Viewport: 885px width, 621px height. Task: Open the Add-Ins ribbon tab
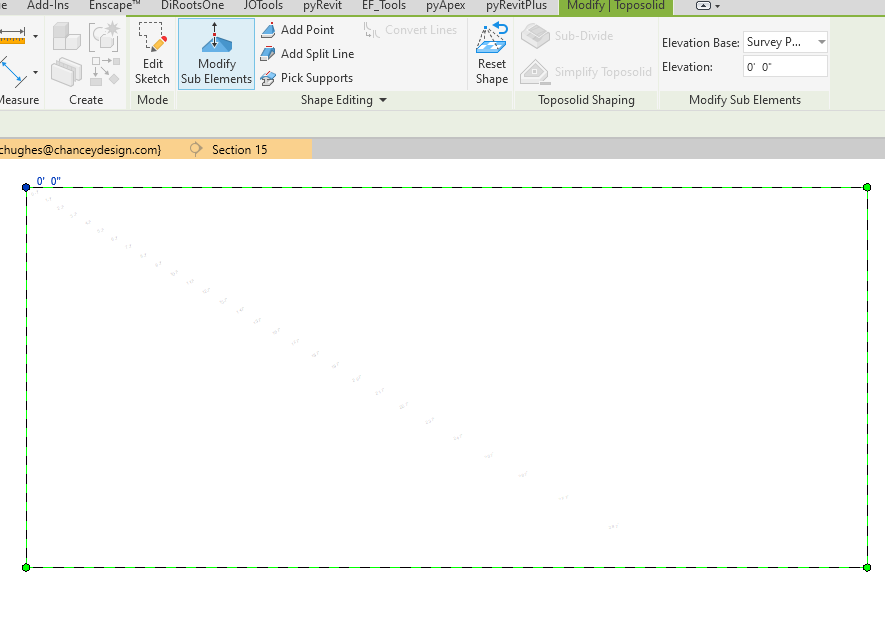pyautogui.click(x=47, y=5)
